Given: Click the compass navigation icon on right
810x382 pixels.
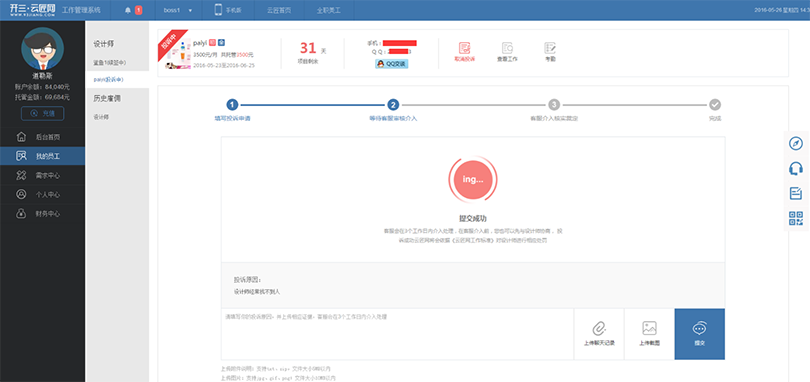Looking at the screenshot, I should pyautogui.click(x=796, y=143).
